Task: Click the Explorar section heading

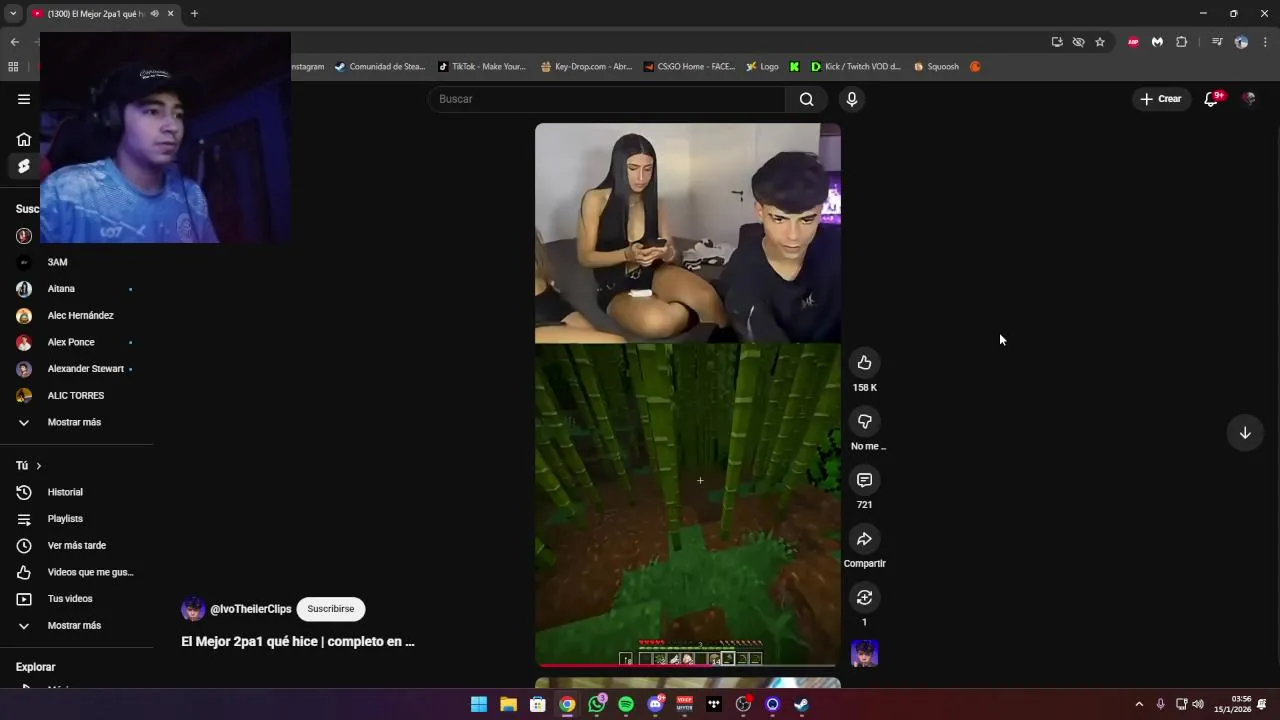Action: [35, 667]
